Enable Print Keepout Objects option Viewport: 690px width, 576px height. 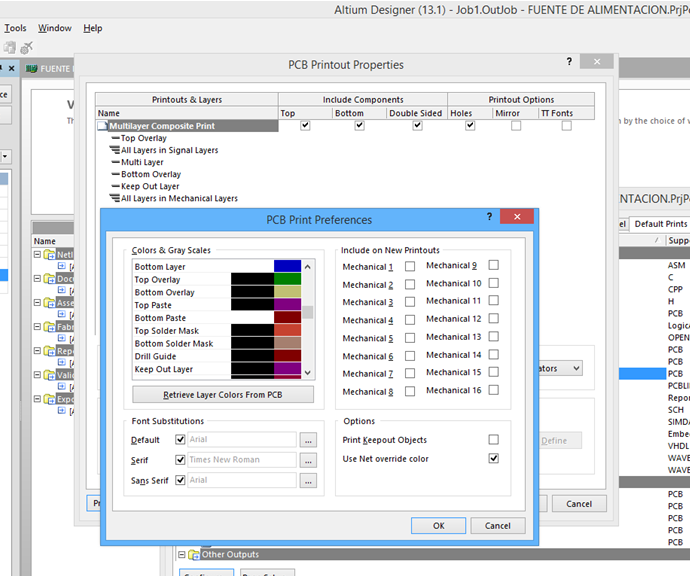pos(494,440)
